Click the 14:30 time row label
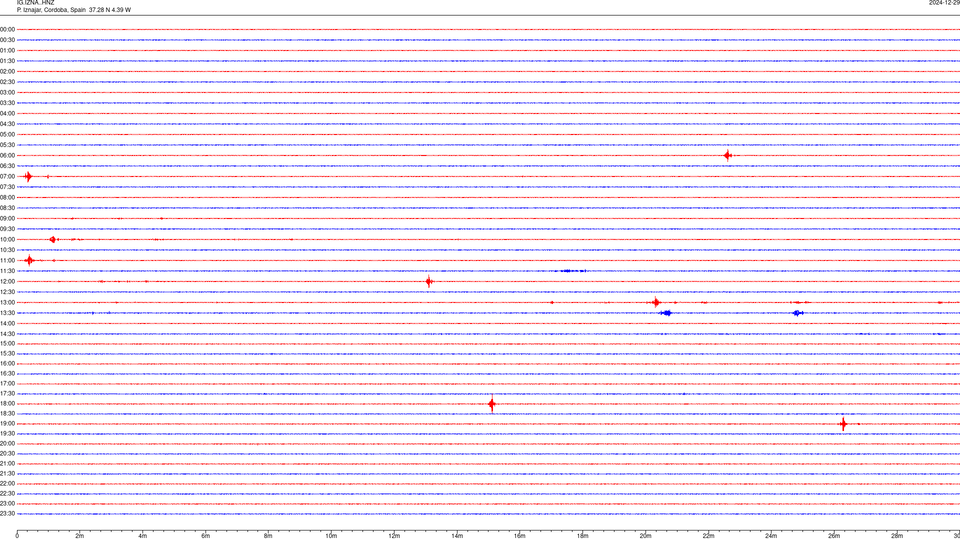The width and height of the screenshot is (960, 540). pos(7,334)
